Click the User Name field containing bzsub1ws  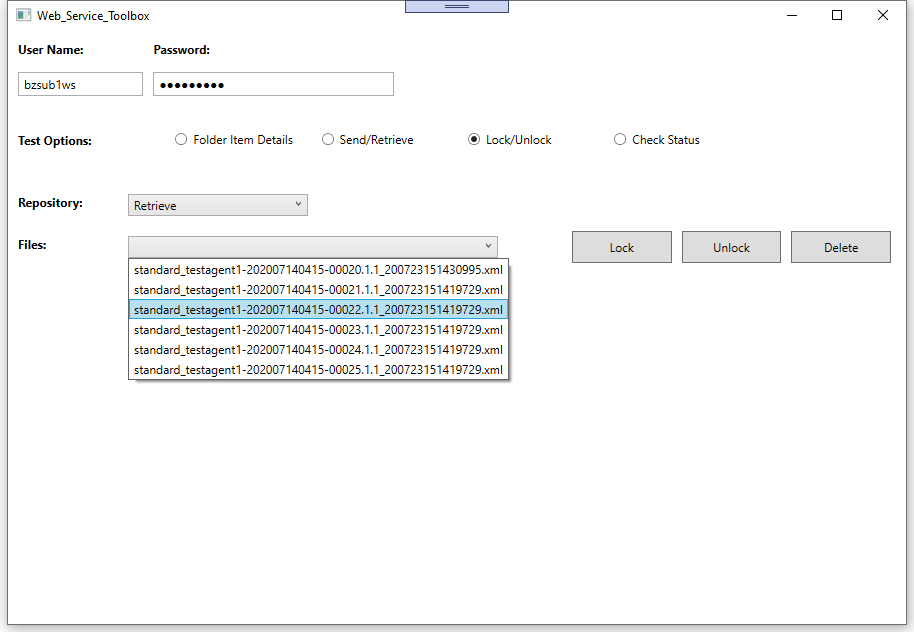(80, 85)
